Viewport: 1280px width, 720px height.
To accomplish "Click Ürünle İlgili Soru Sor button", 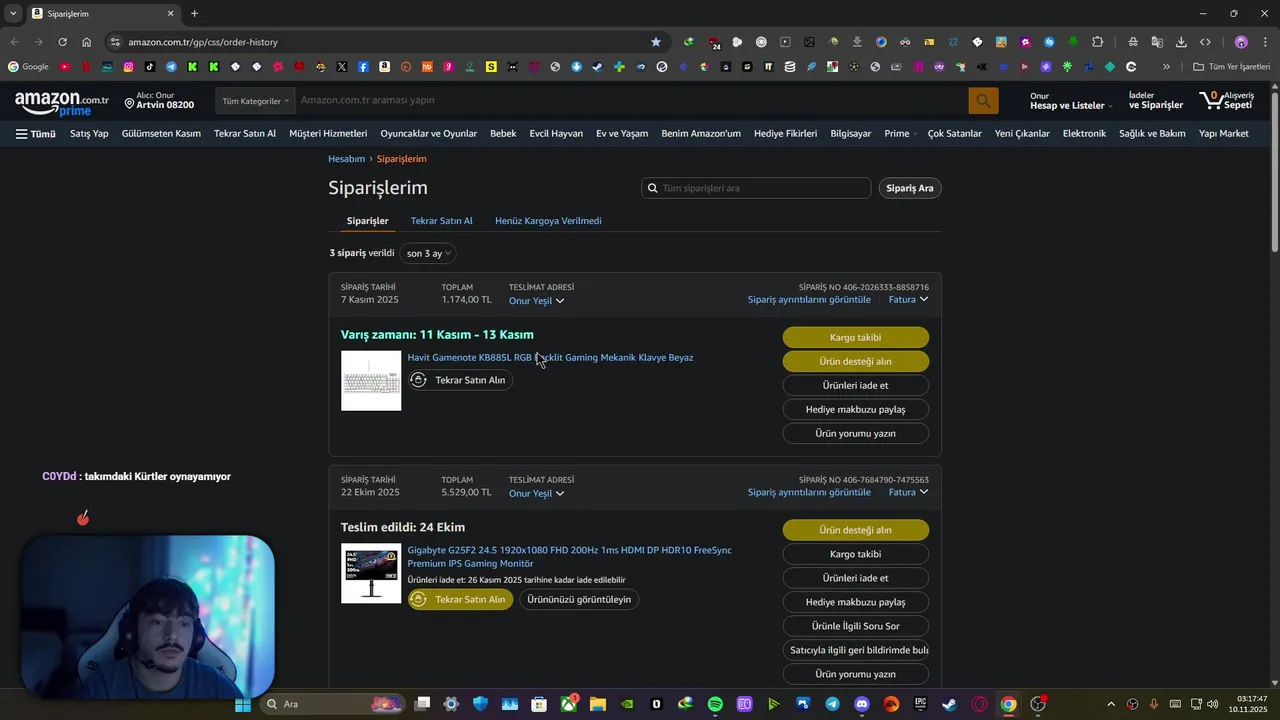I will [x=855, y=626].
